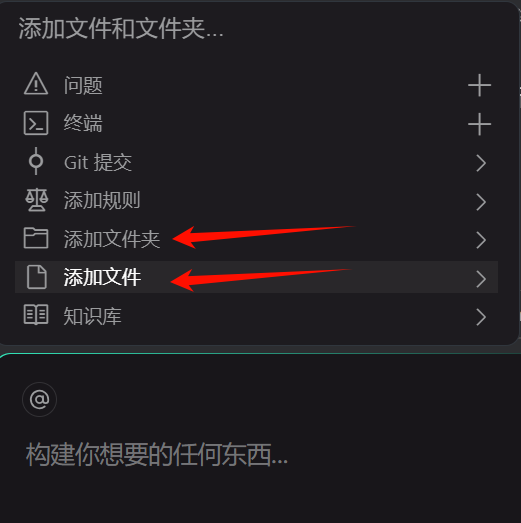
Task: Expand the 添加文件夹 submenu chevron
Action: tap(481, 240)
